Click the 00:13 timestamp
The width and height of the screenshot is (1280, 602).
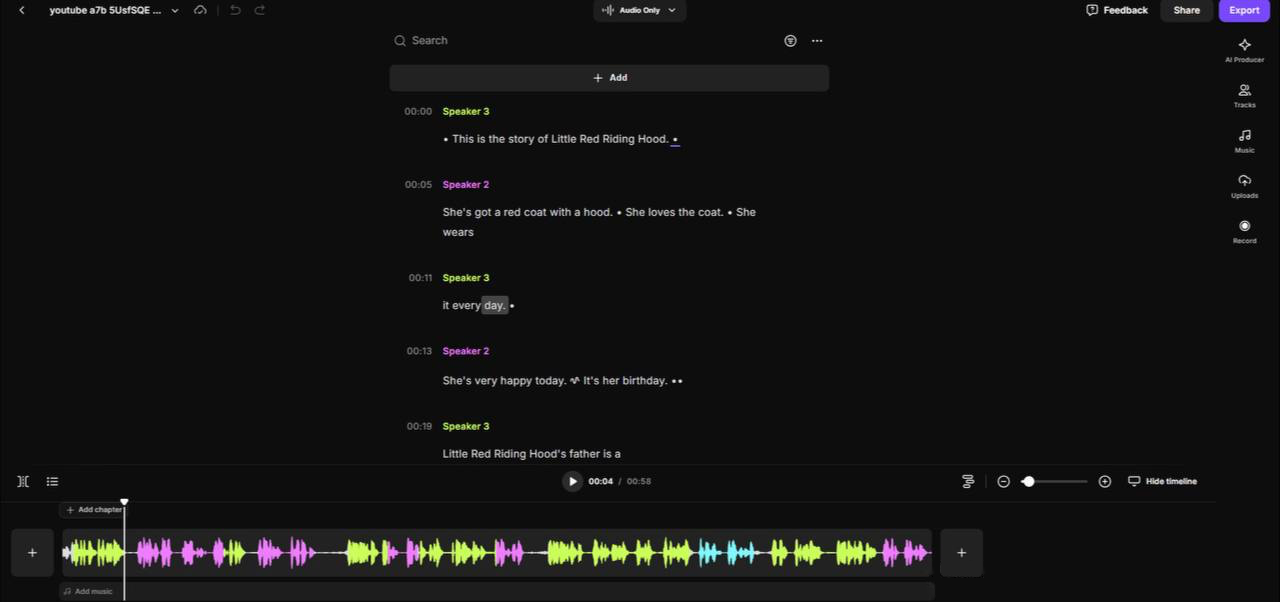(419, 351)
